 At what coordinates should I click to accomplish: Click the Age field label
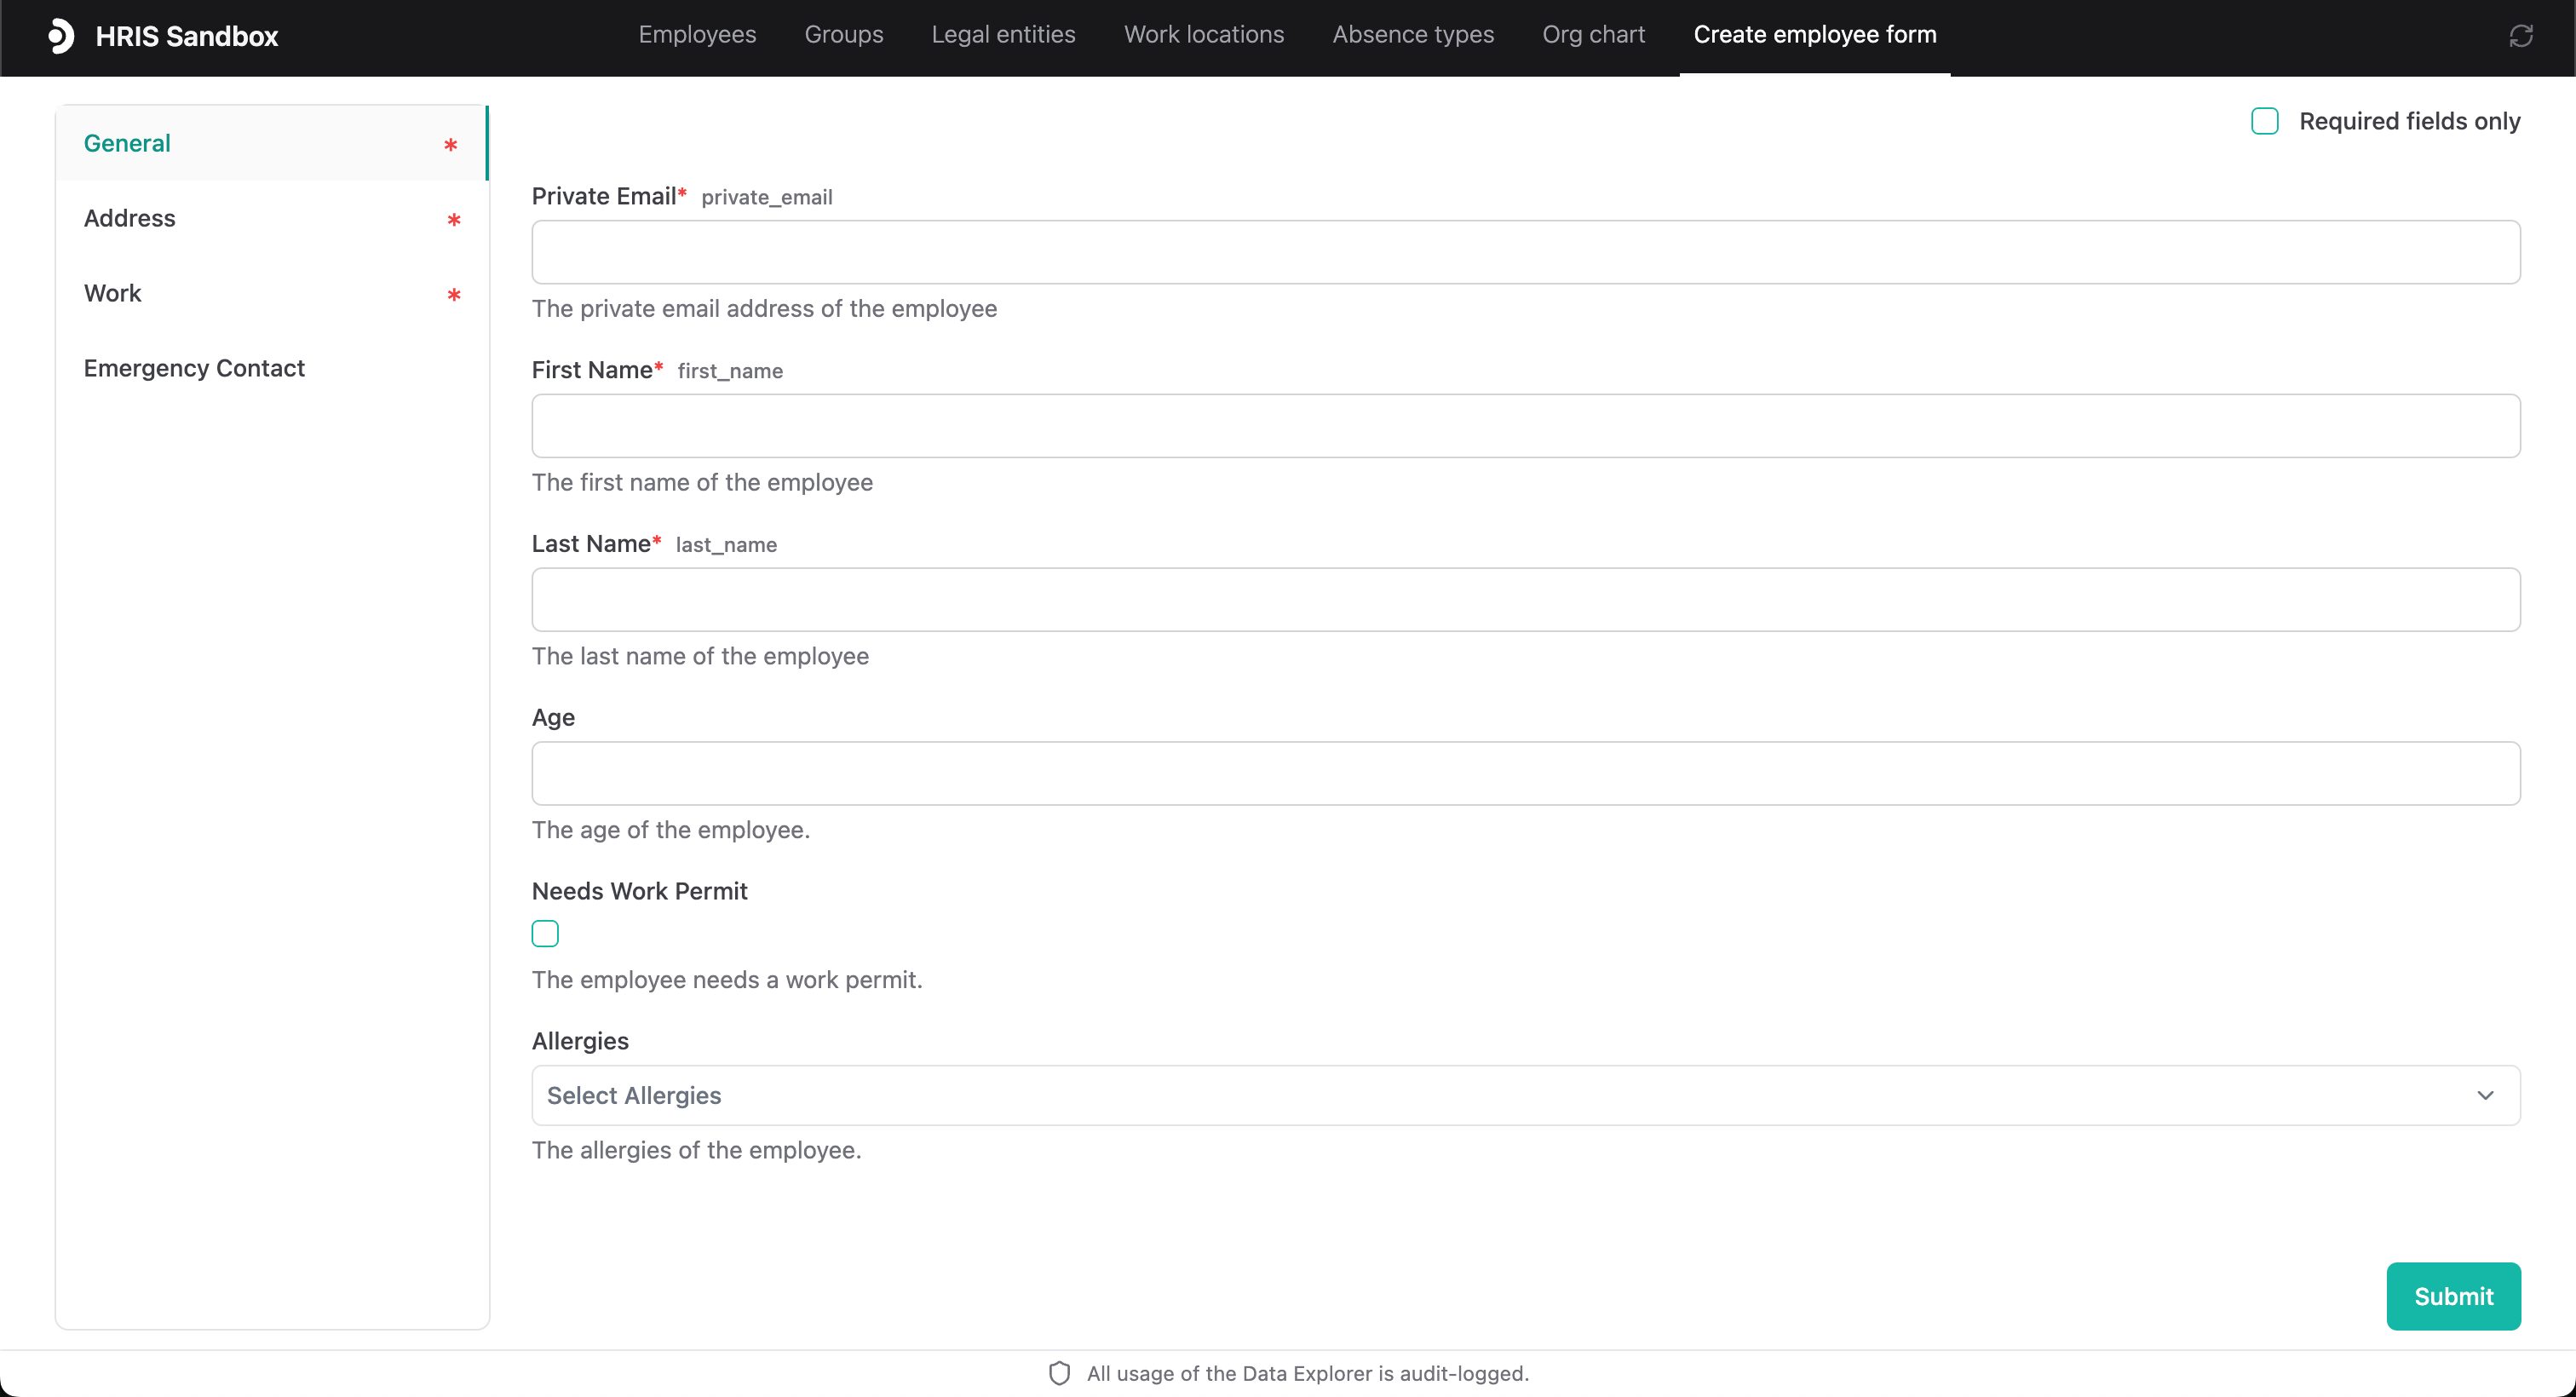(553, 718)
